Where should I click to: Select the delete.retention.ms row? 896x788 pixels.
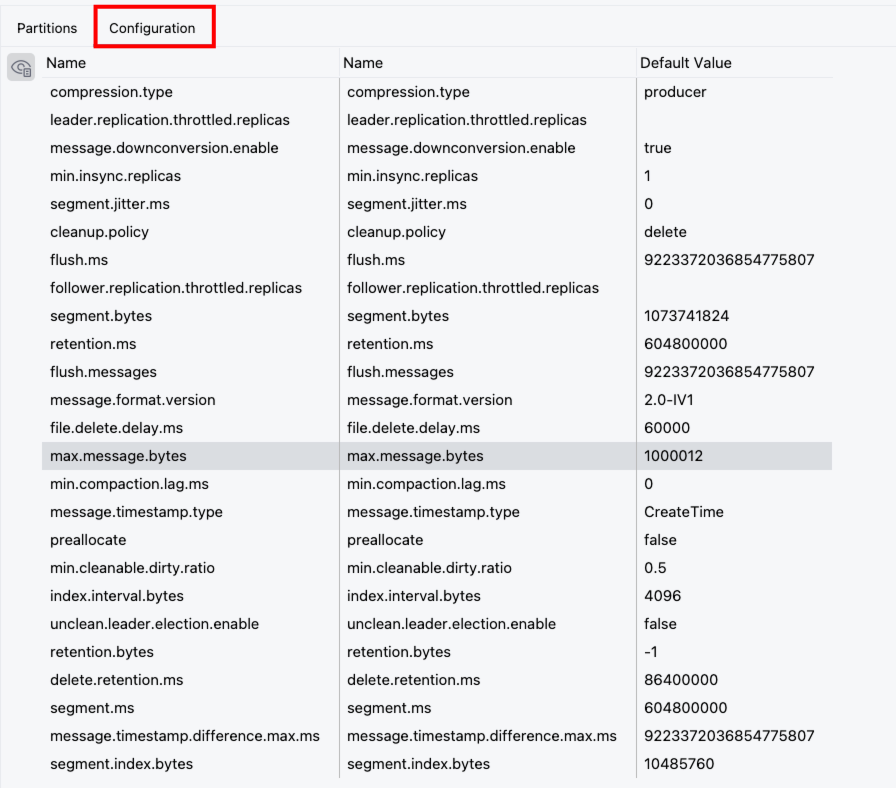pos(116,680)
